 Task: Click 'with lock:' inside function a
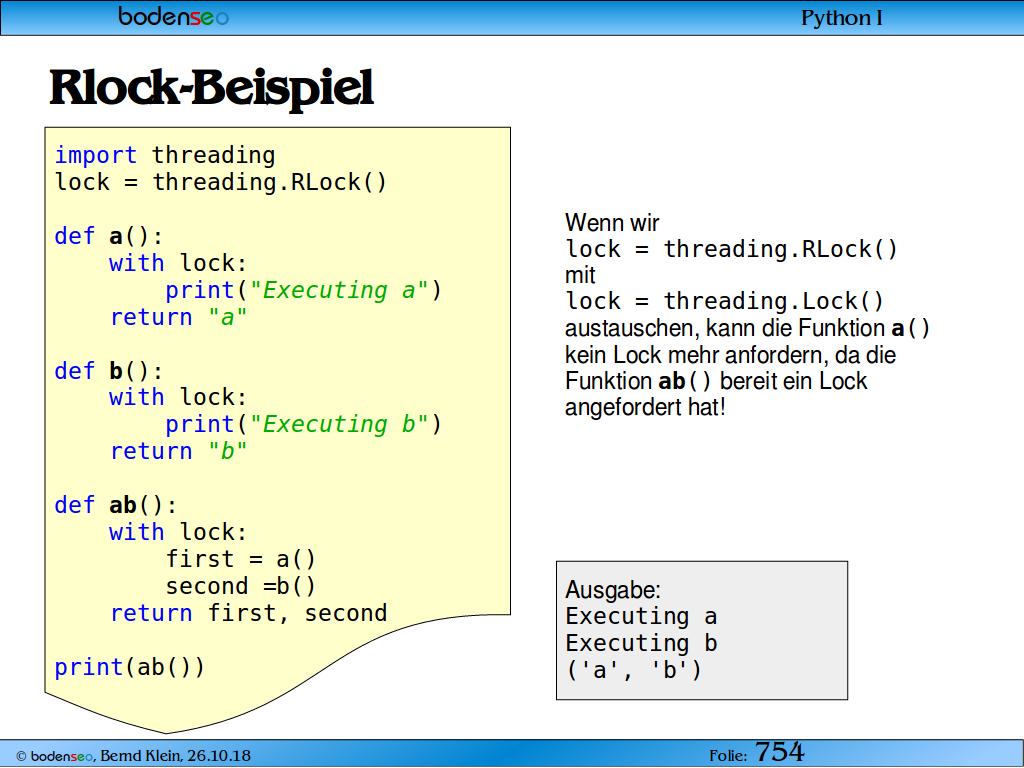pyautogui.click(x=178, y=263)
